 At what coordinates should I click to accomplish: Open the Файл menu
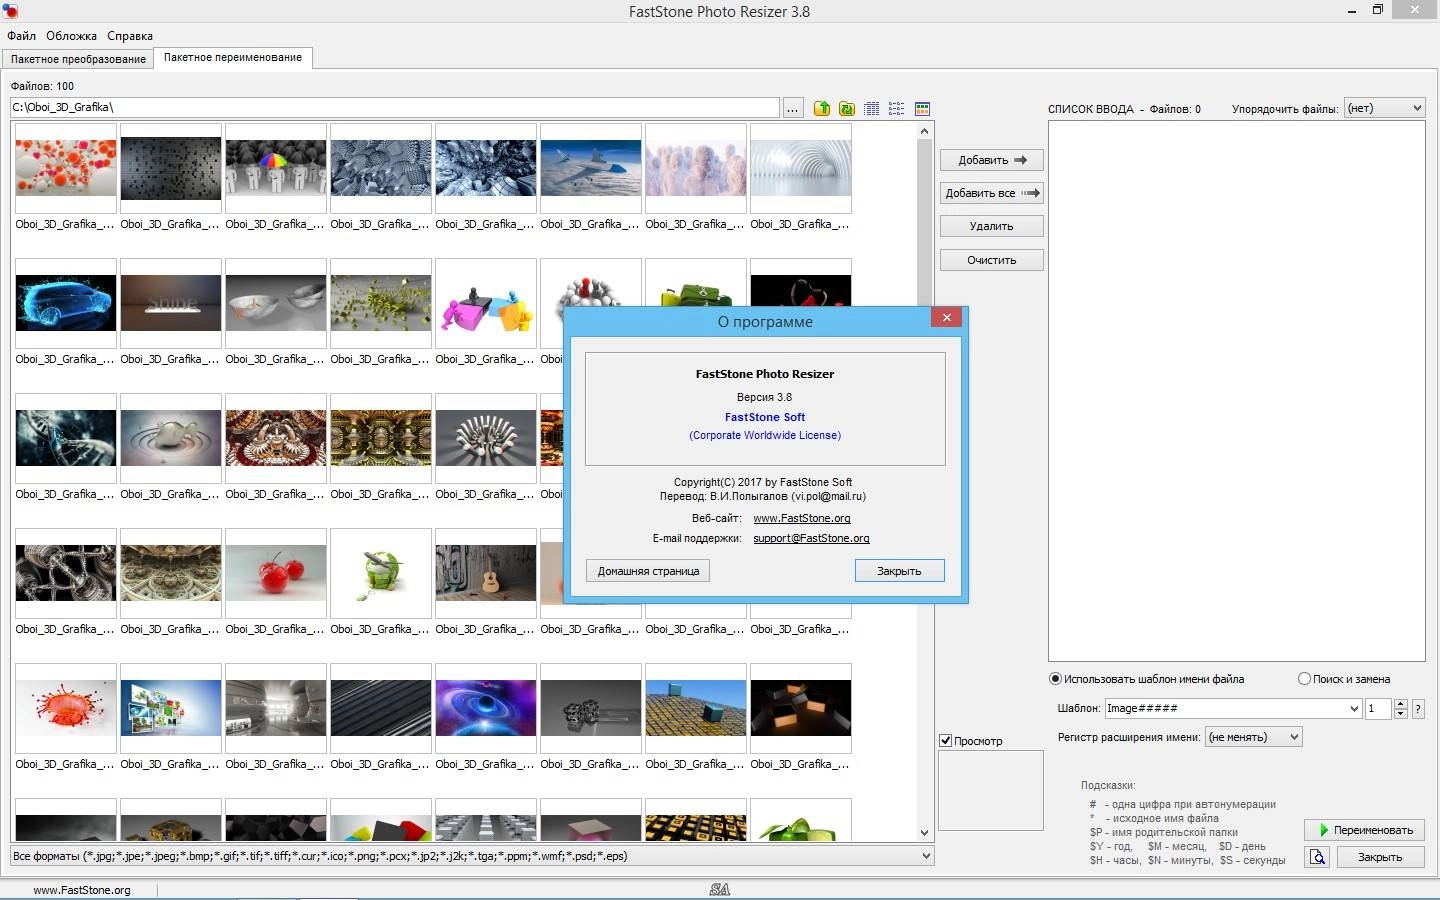21,35
